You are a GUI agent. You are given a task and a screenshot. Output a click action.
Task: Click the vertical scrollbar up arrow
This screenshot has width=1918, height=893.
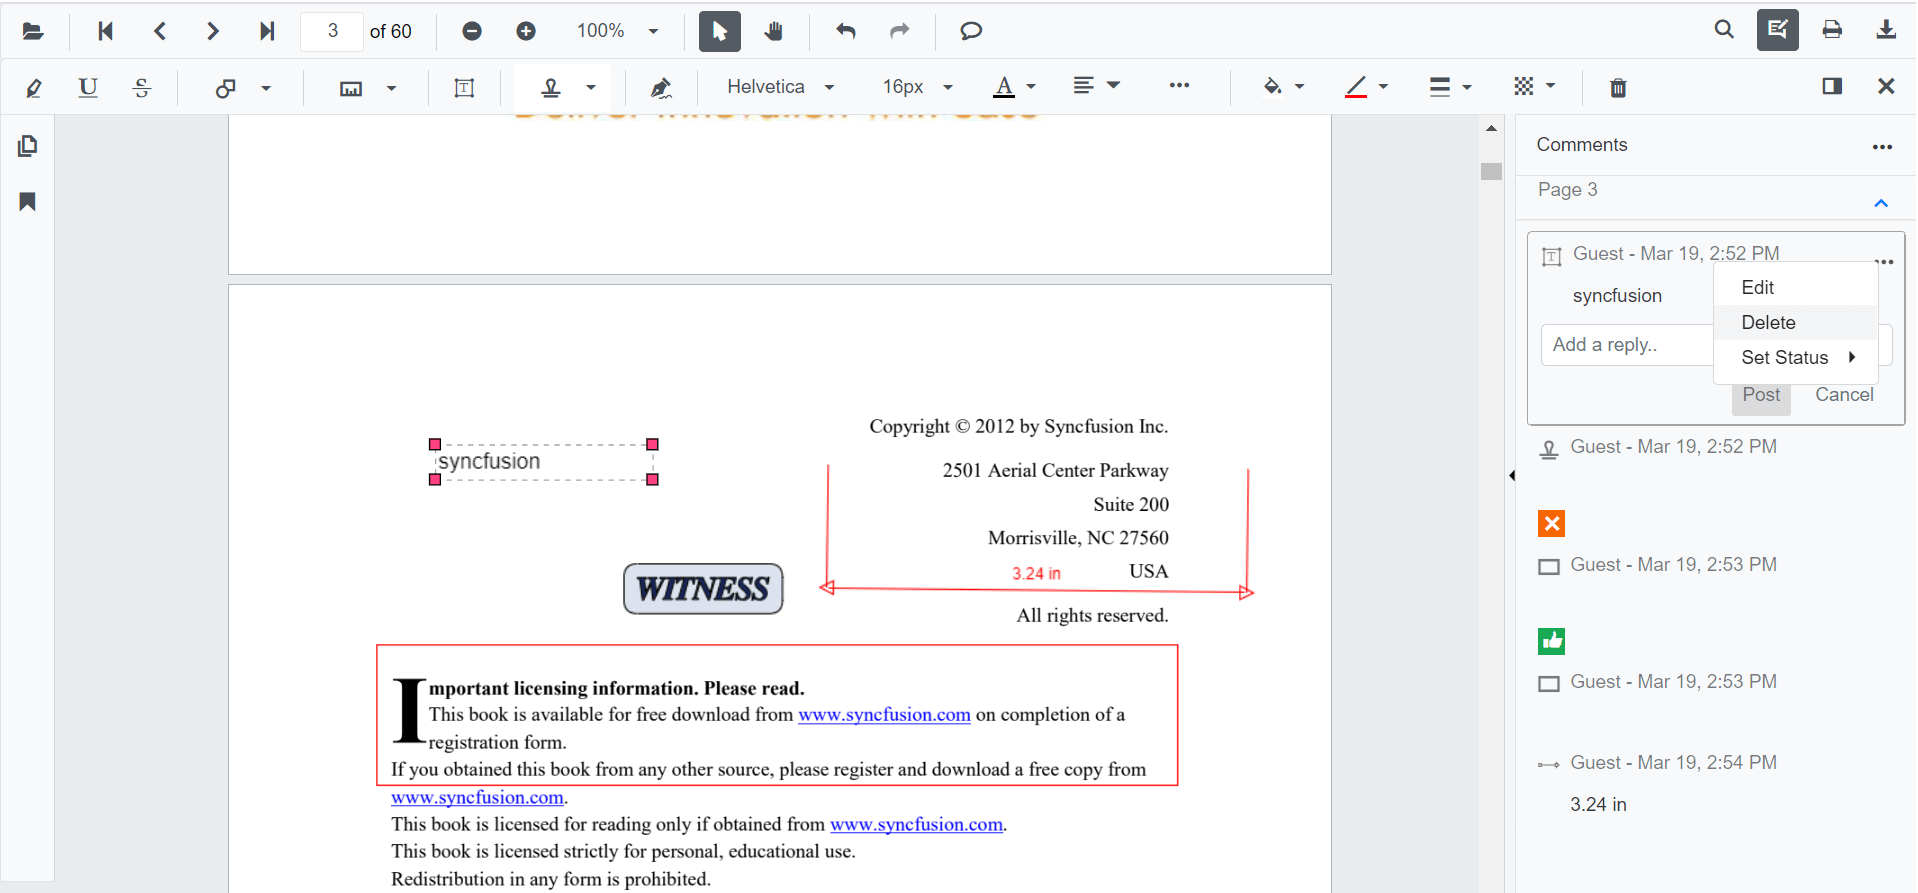pos(1491,128)
